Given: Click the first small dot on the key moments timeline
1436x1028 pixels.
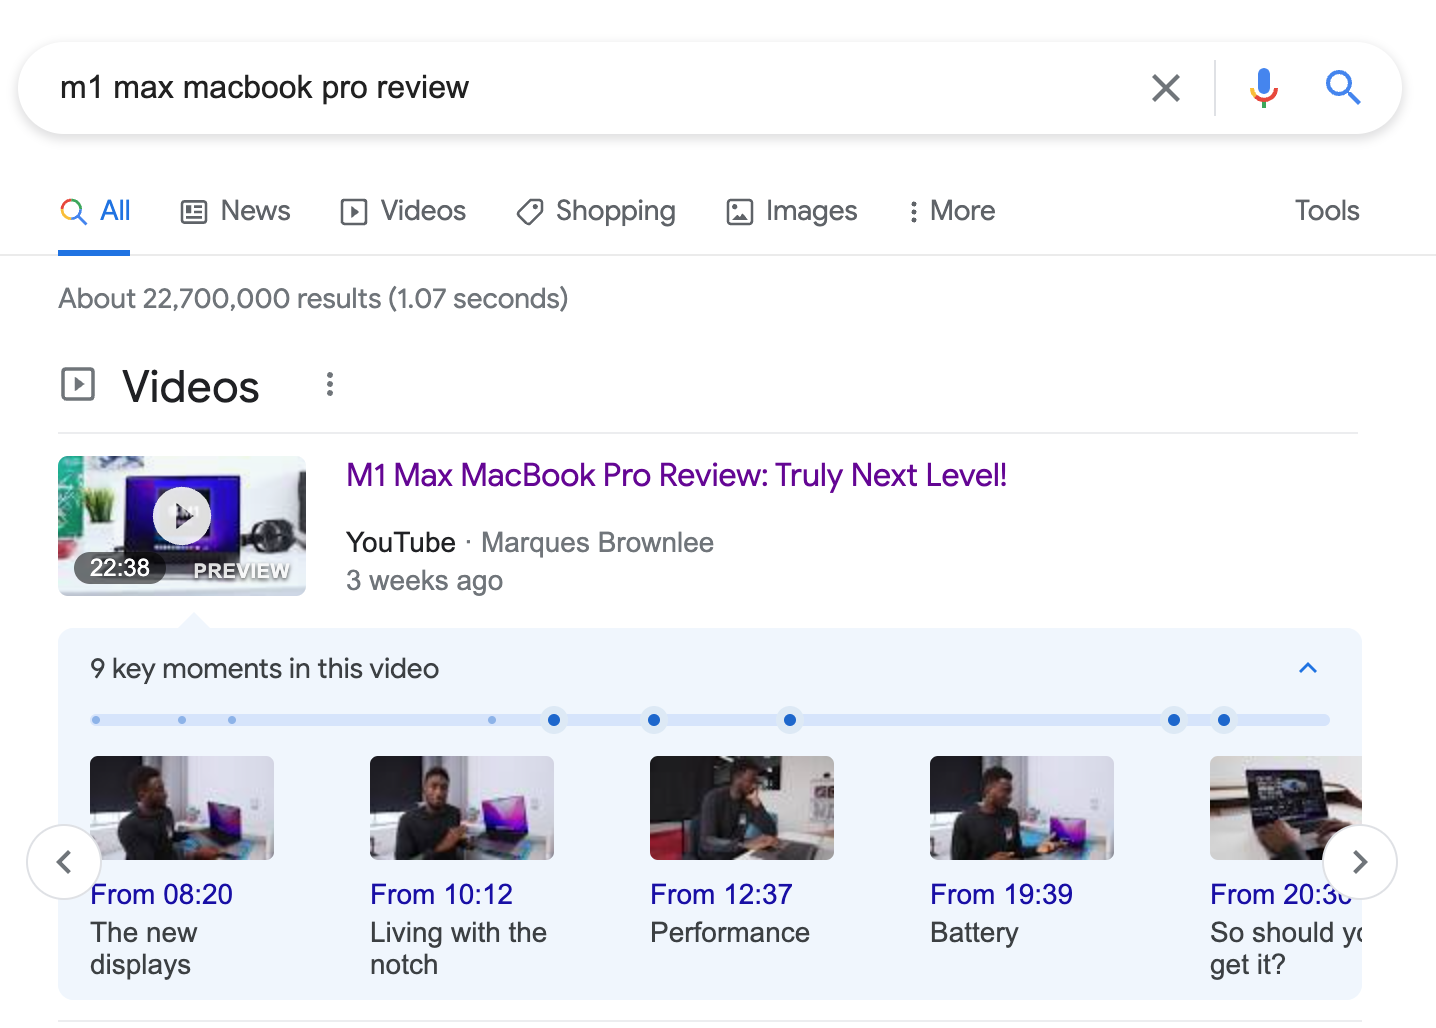Looking at the screenshot, I should point(96,720).
